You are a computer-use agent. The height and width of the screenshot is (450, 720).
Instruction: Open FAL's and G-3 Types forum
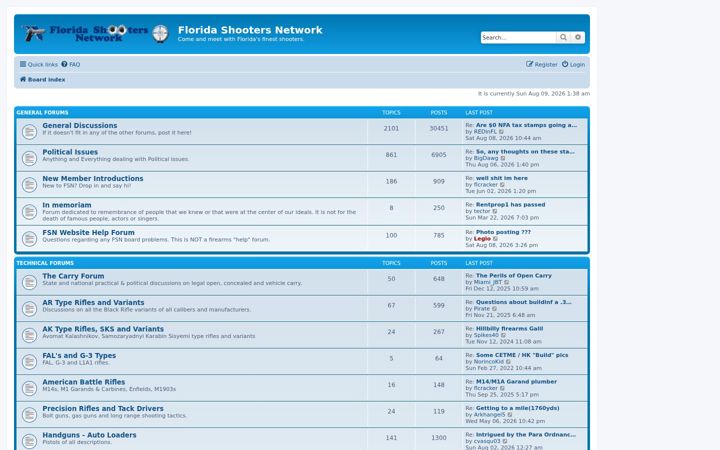[79, 356]
